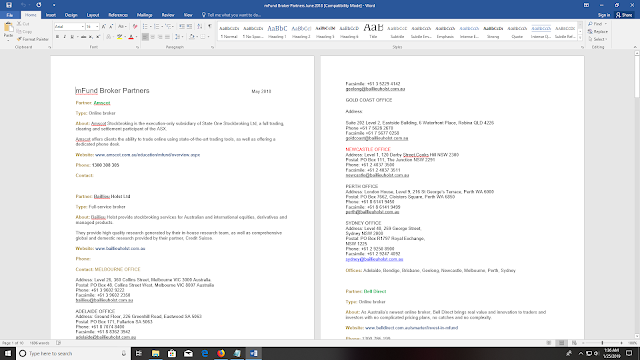The image size is (640, 360).
Task: Open the Borders dropdown arrow
Action: pyautogui.click(x=208, y=37)
